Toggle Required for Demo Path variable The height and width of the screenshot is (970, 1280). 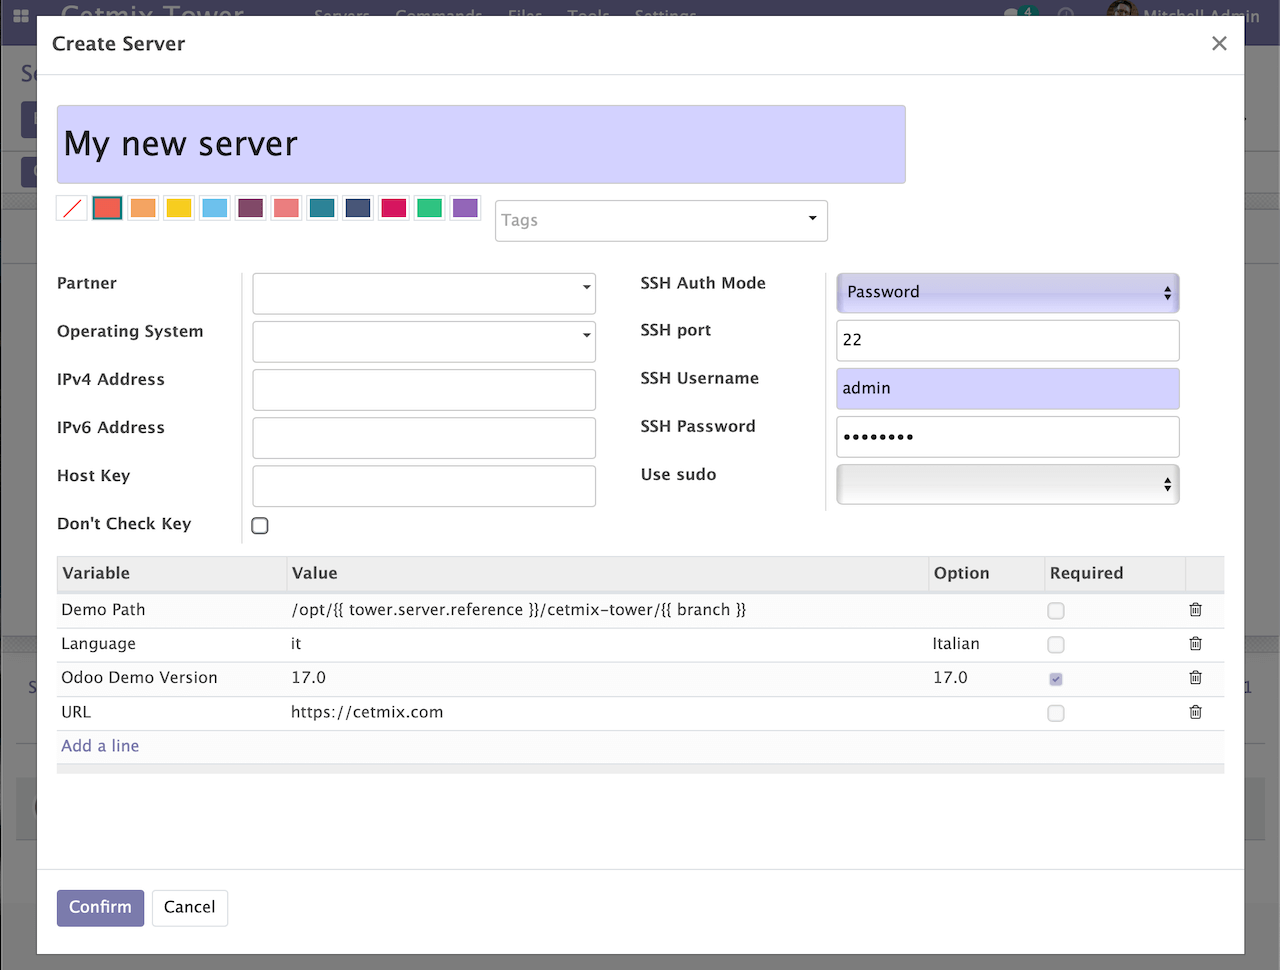(1056, 611)
